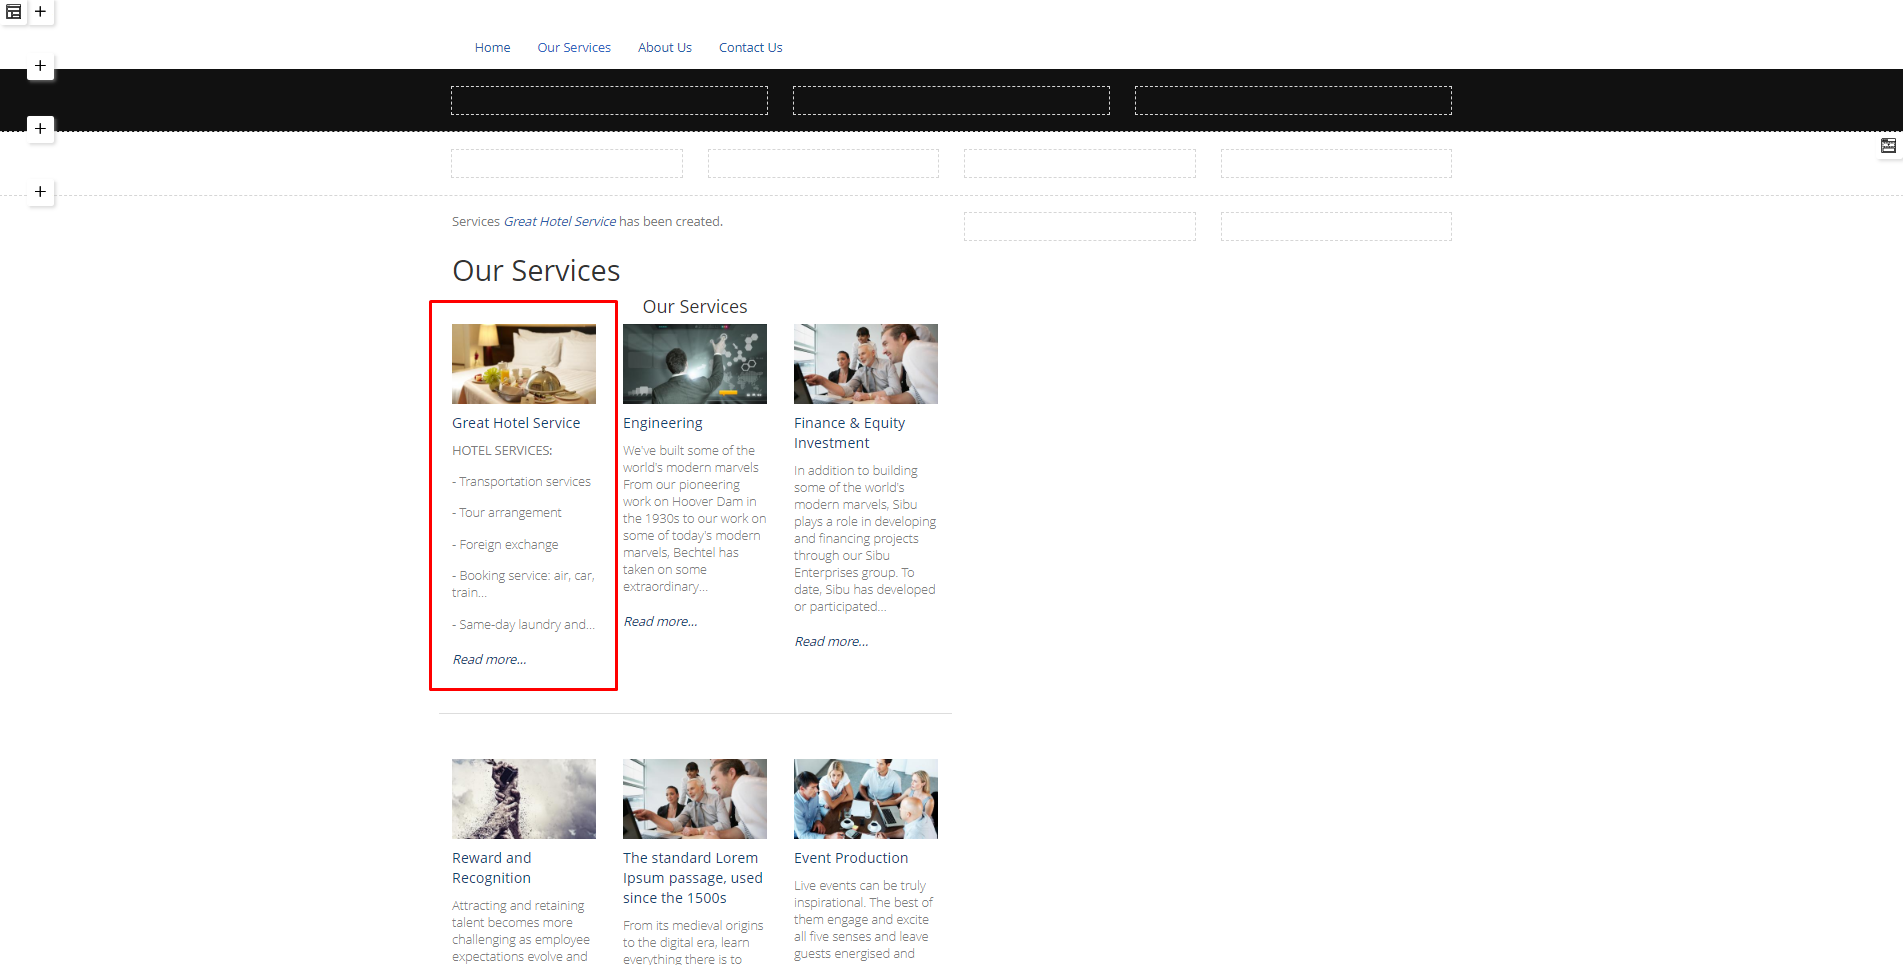
Task: Click the '- Booking service: air, car, train...' line
Action: click(523, 584)
